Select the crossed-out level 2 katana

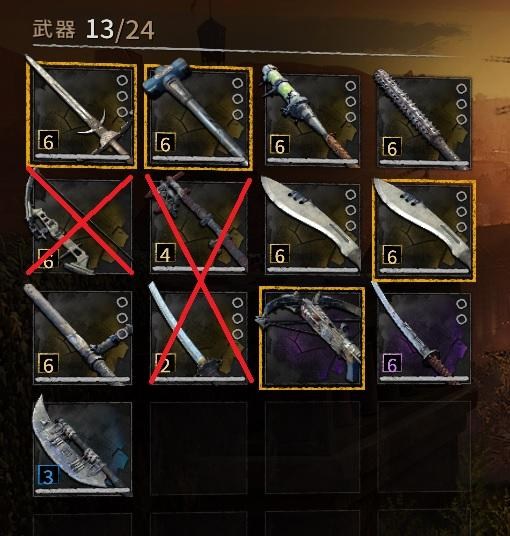pos(198,338)
